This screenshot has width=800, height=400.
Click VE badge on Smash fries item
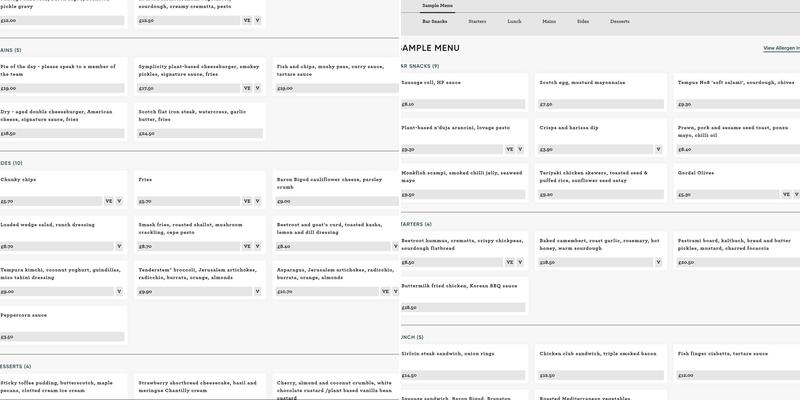click(x=247, y=246)
